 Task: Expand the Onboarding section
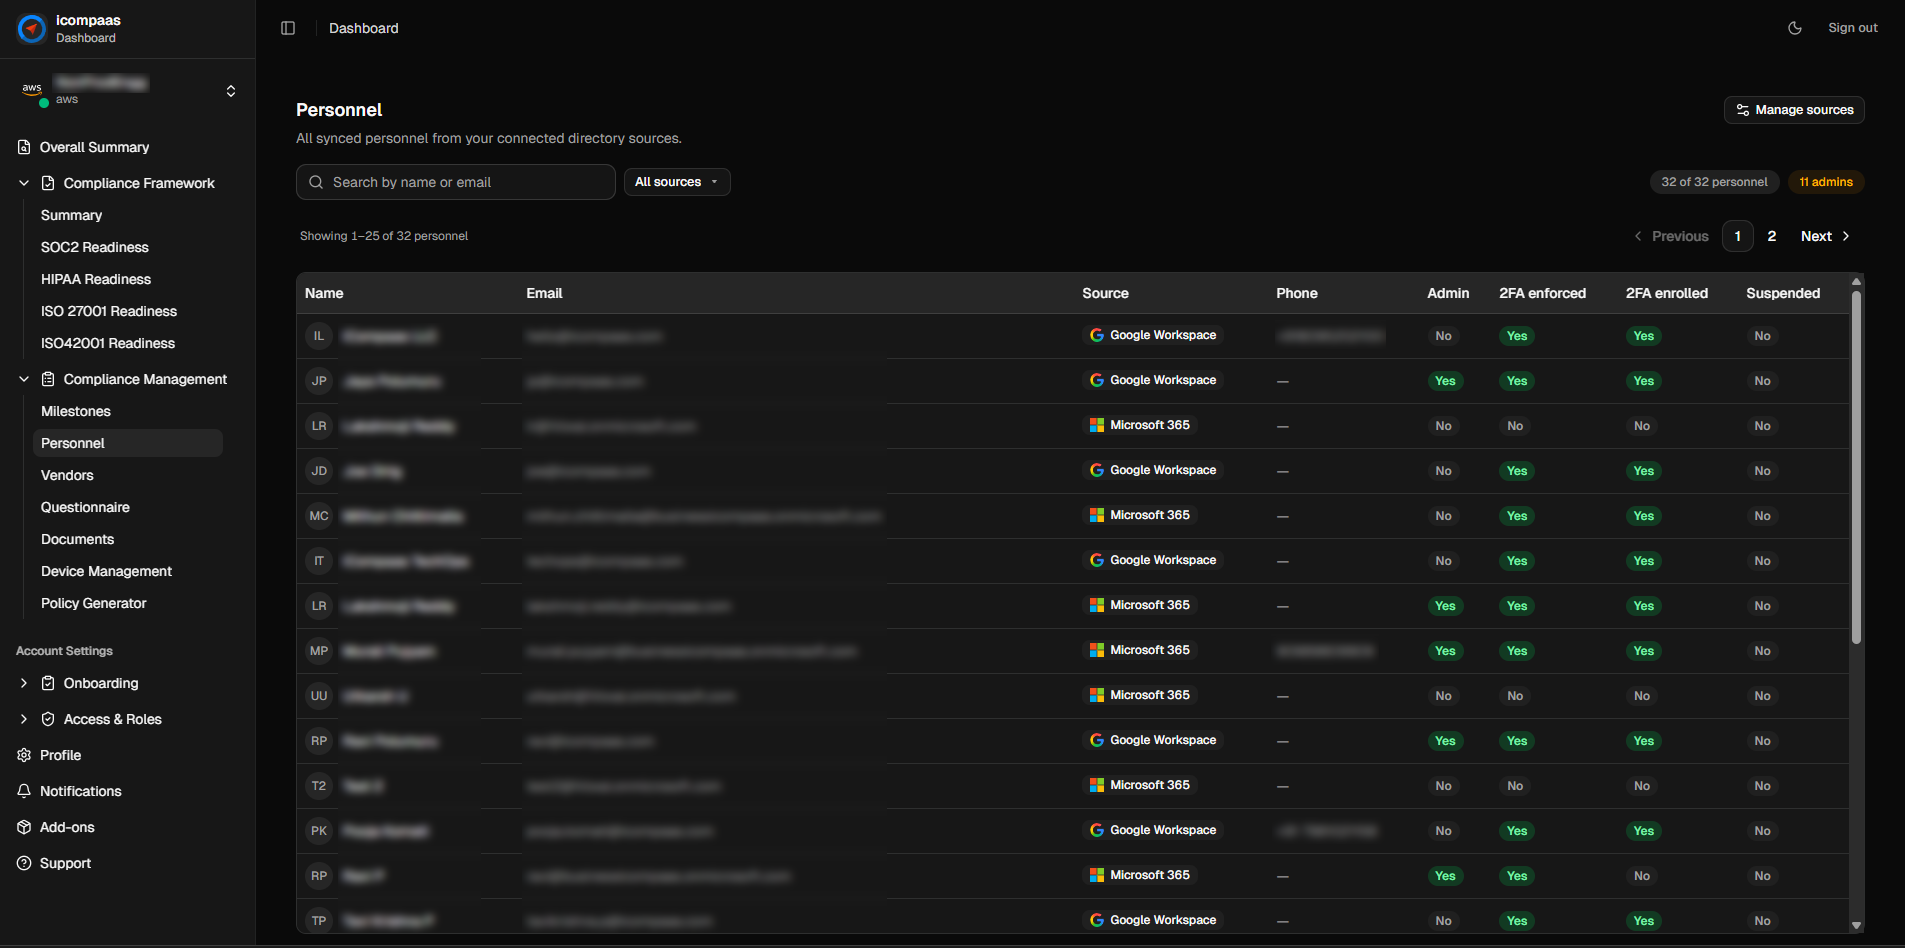coord(24,683)
